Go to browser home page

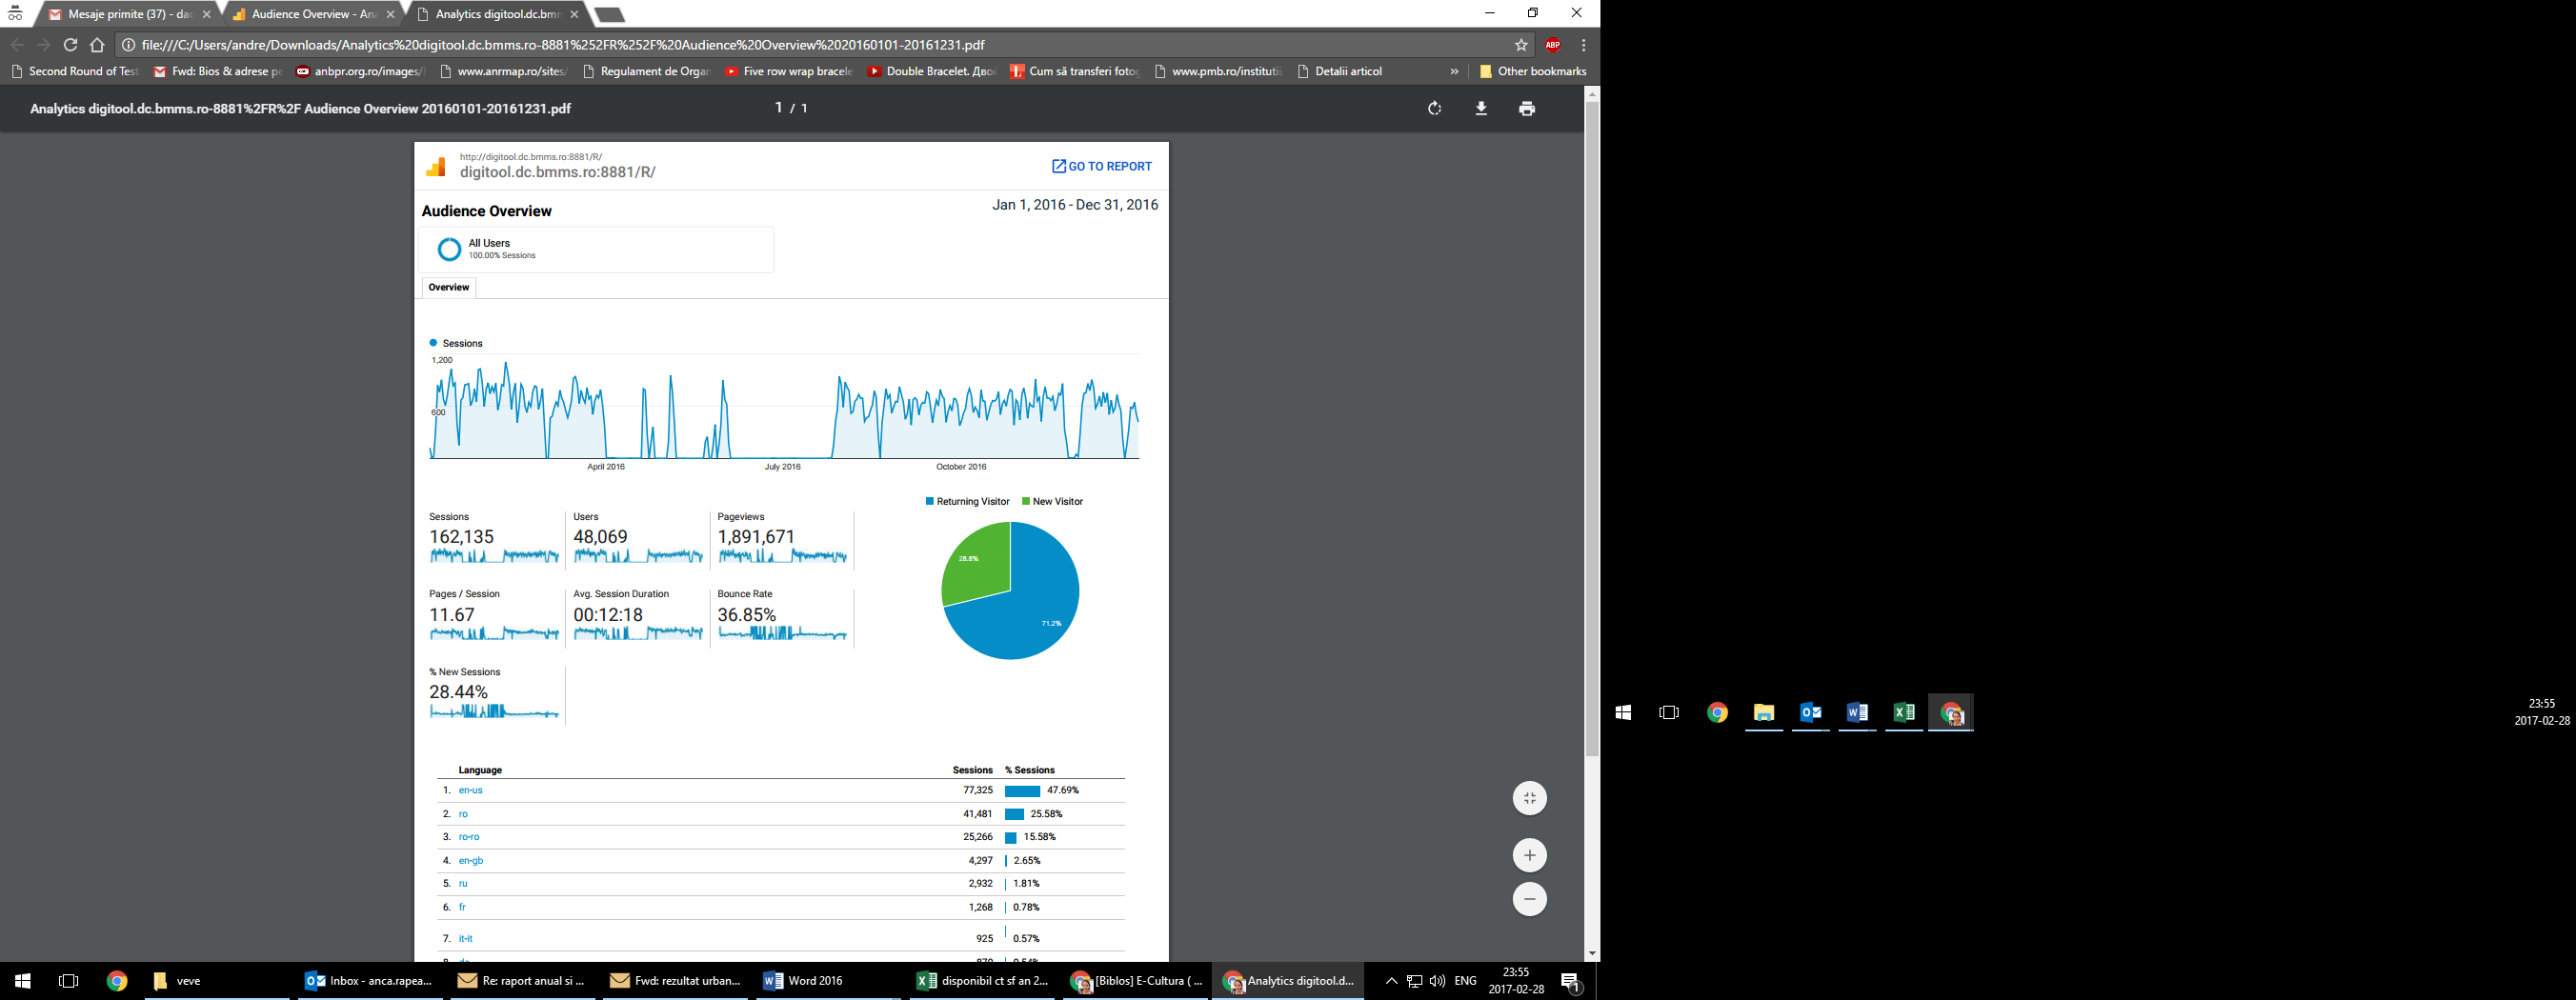coord(97,45)
